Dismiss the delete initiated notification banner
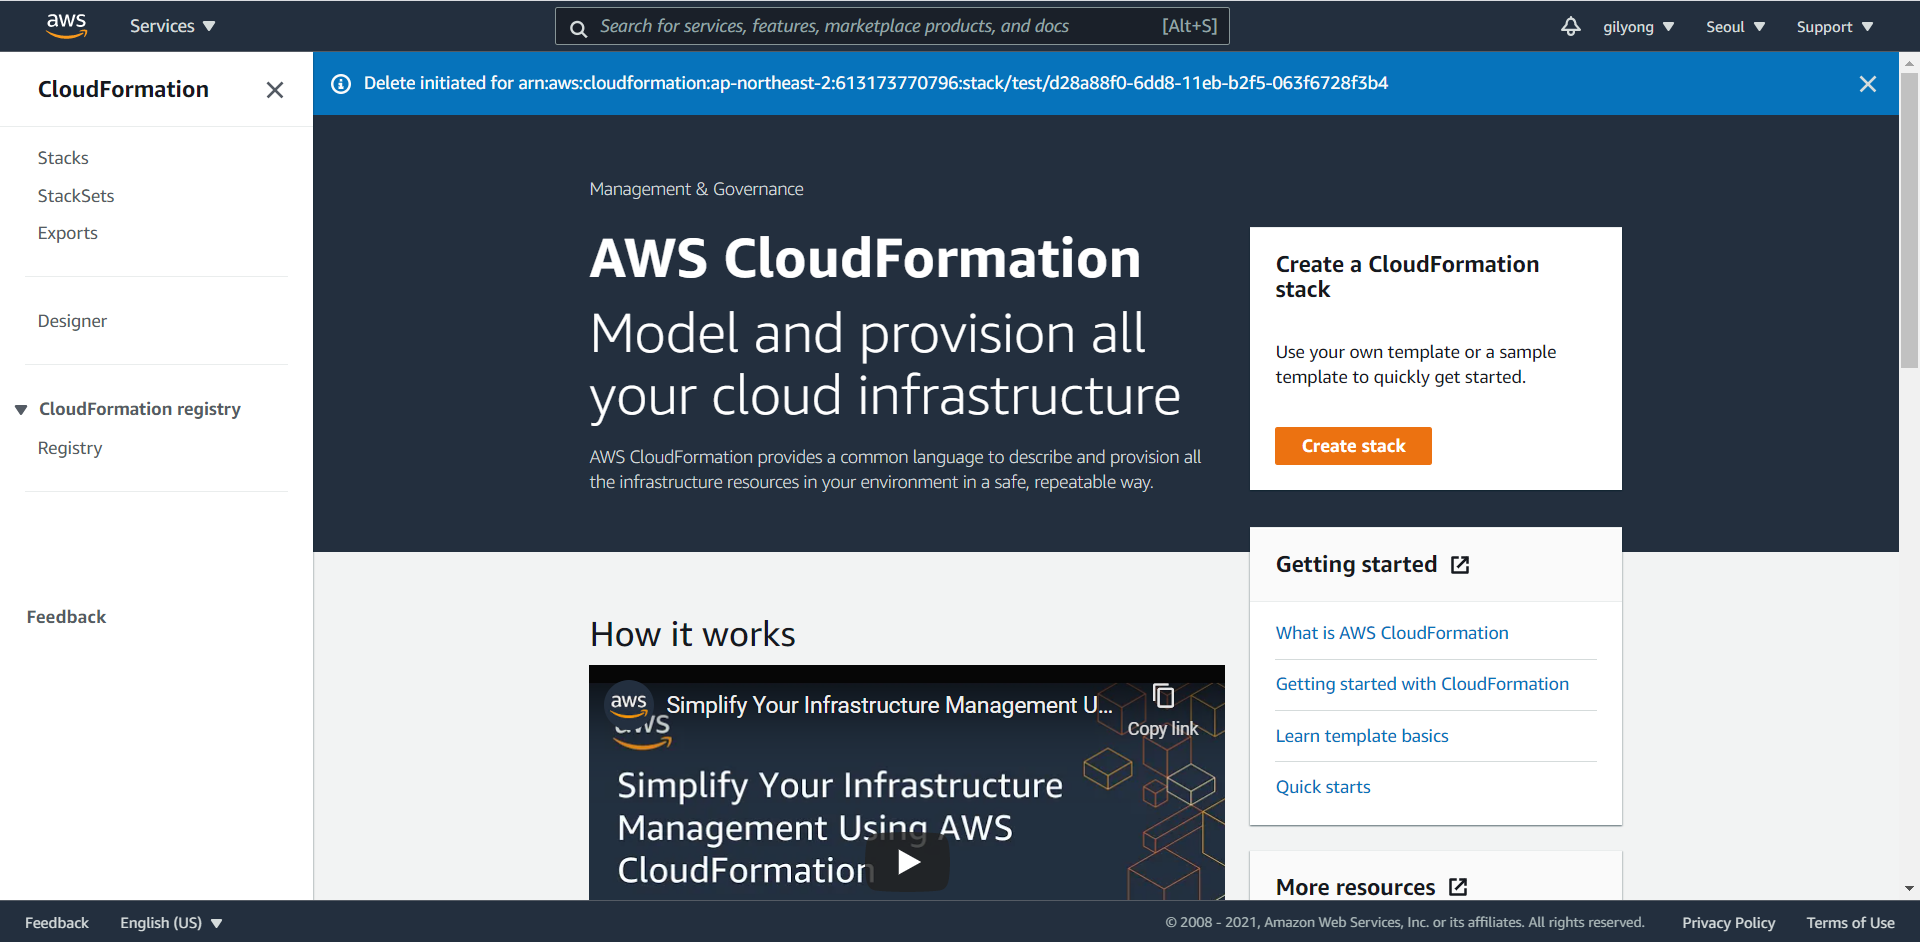The width and height of the screenshot is (1920, 942). click(x=1867, y=84)
